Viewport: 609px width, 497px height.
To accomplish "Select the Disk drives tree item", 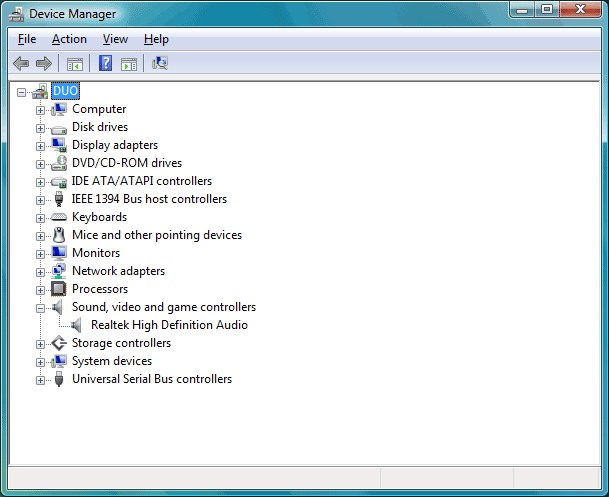I will [99, 127].
